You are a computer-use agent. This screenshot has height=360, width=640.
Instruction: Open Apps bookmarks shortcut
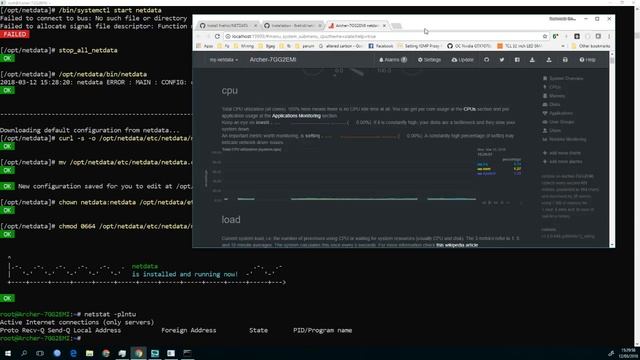click(x=205, y=46)
